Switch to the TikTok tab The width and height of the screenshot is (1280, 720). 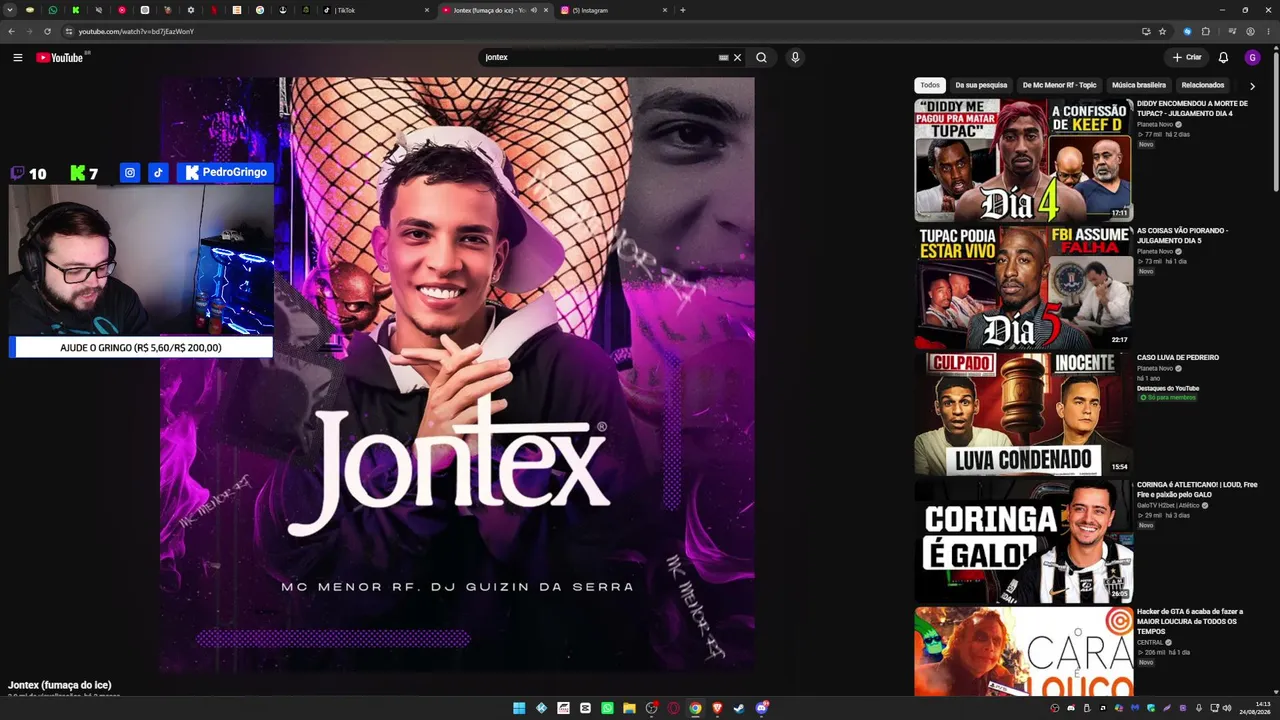[x=376, y=10]
